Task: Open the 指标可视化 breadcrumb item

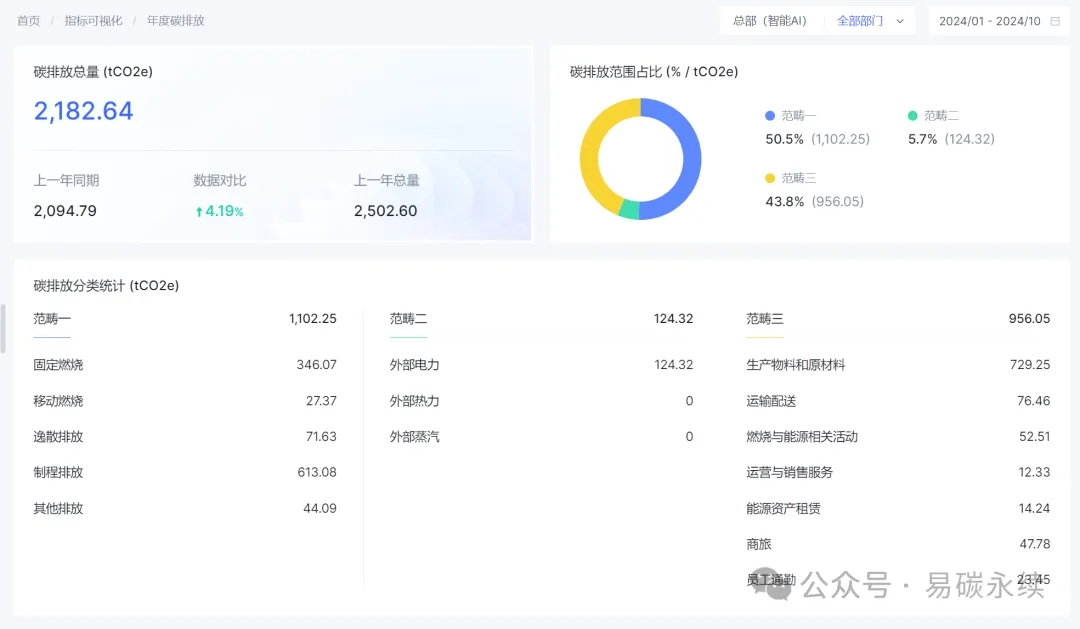Action: [93, 21]
